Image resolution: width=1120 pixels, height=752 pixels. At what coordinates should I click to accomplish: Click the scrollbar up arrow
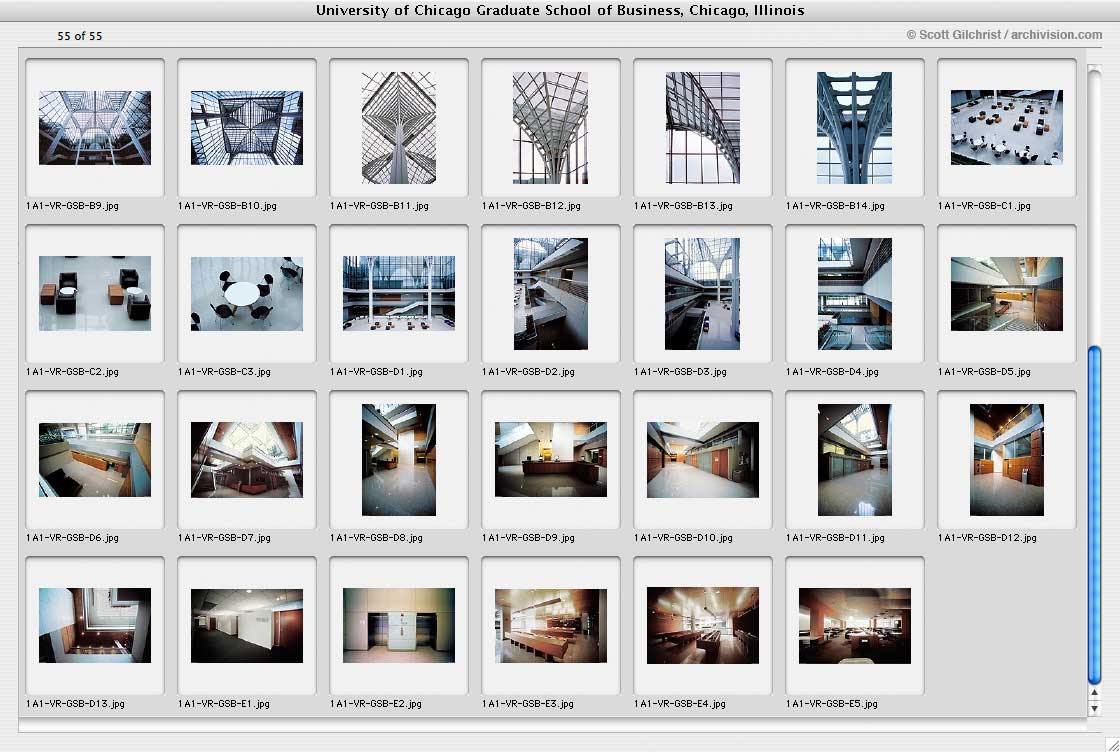1094,693
